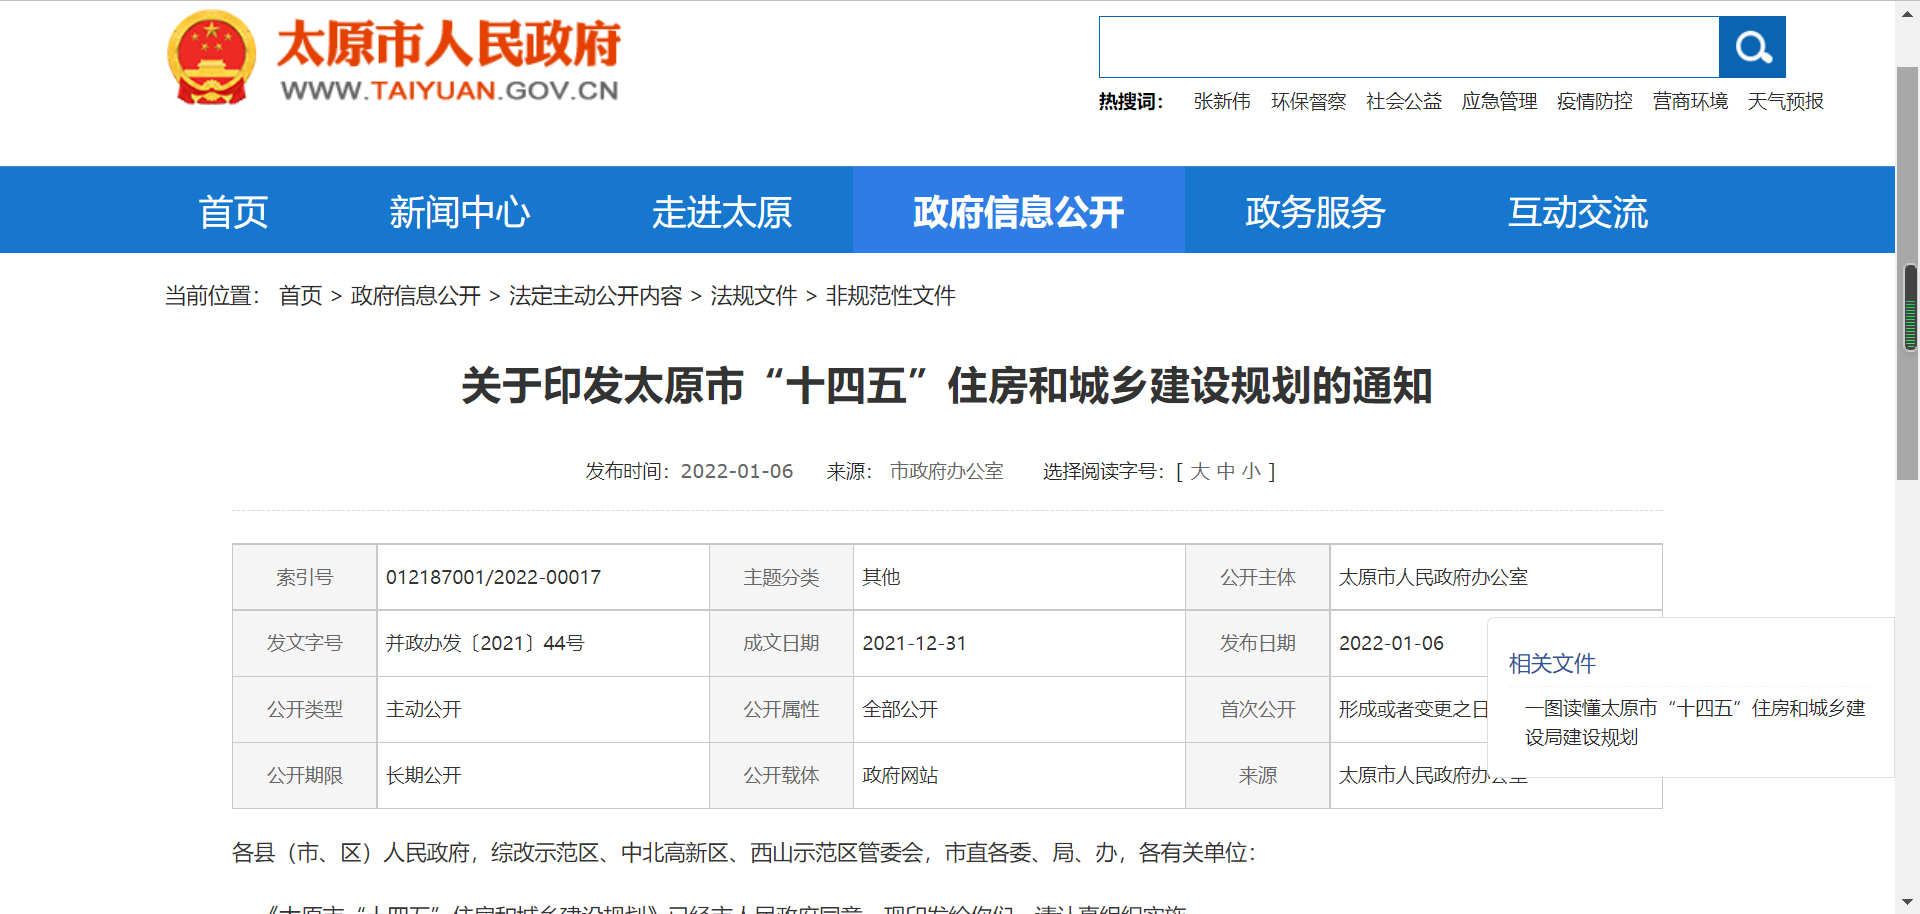Select the 政府信息公开 navigation tab
This screenshot has width=1920, height=914.
pyautogui.click(x=1018, y=212)
